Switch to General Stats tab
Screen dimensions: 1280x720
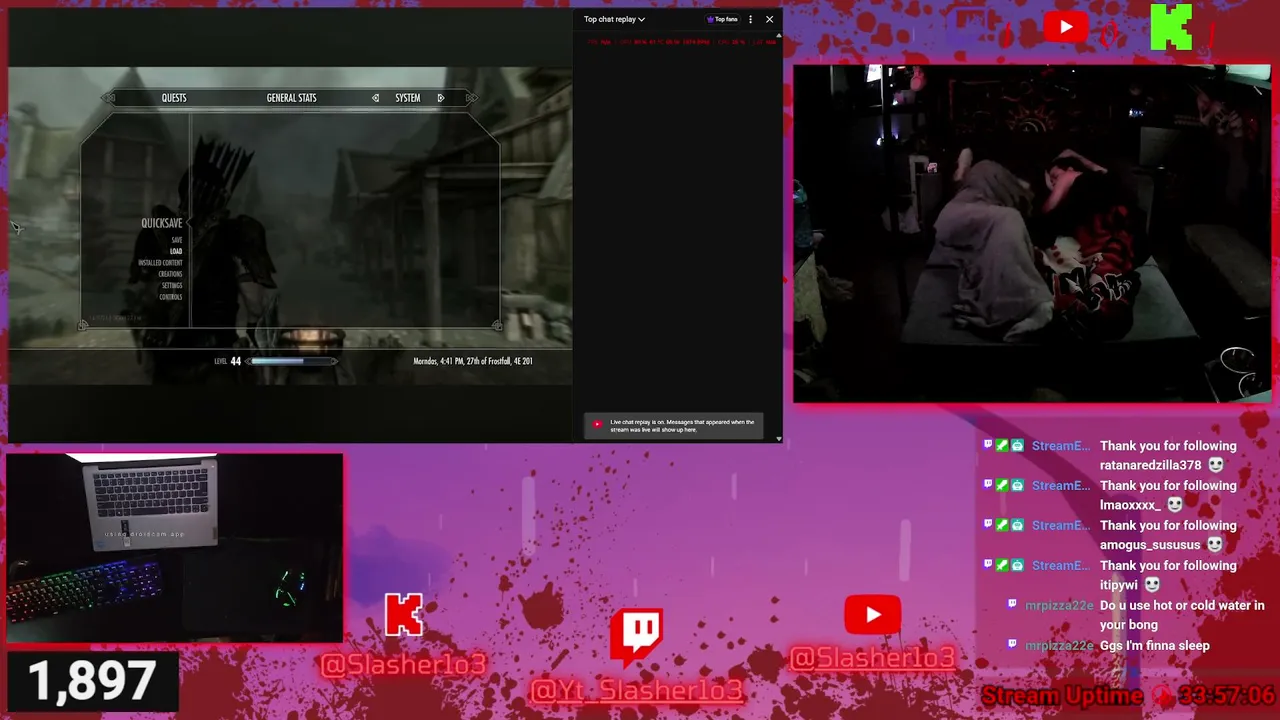(291, 98)
